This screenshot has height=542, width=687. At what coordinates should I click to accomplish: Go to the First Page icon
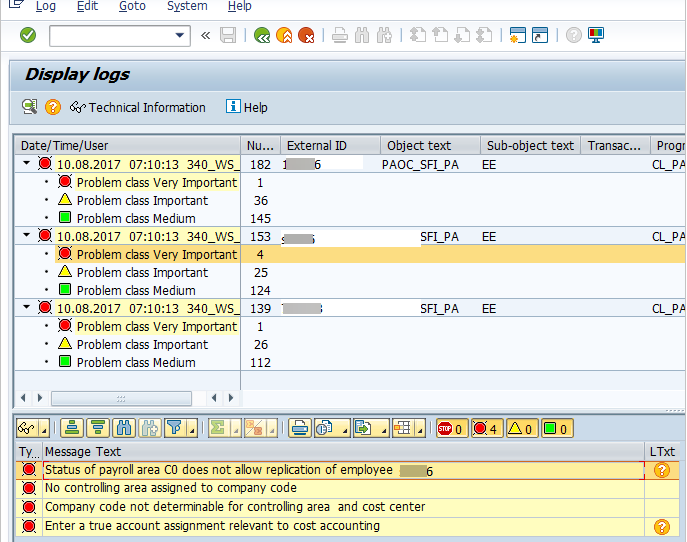pyautogui.click(x=418, y=35)
